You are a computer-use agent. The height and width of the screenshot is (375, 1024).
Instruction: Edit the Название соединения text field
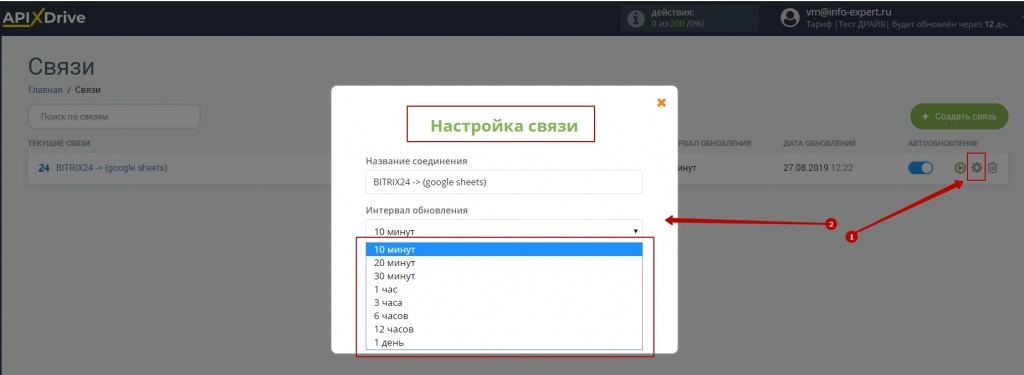click(504, 182)
